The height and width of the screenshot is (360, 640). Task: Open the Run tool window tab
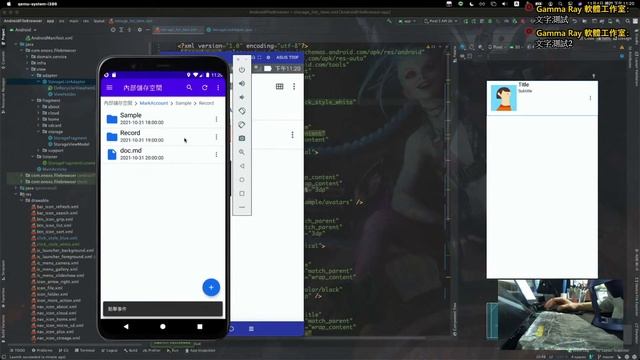point(173,350)
